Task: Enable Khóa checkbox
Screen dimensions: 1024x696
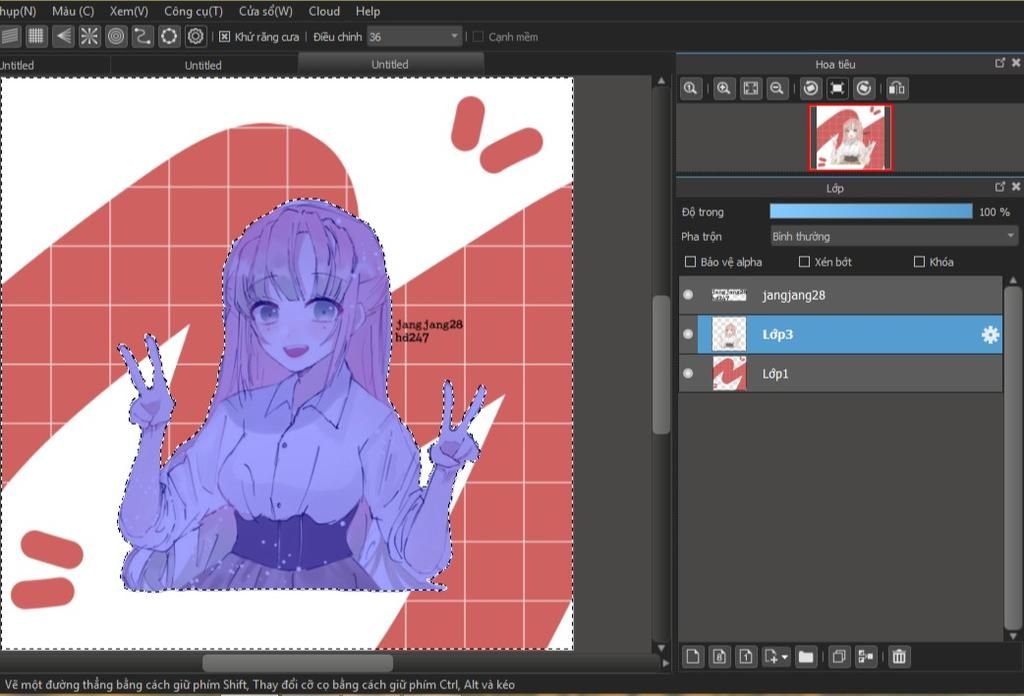Action: tap(920, 262)
